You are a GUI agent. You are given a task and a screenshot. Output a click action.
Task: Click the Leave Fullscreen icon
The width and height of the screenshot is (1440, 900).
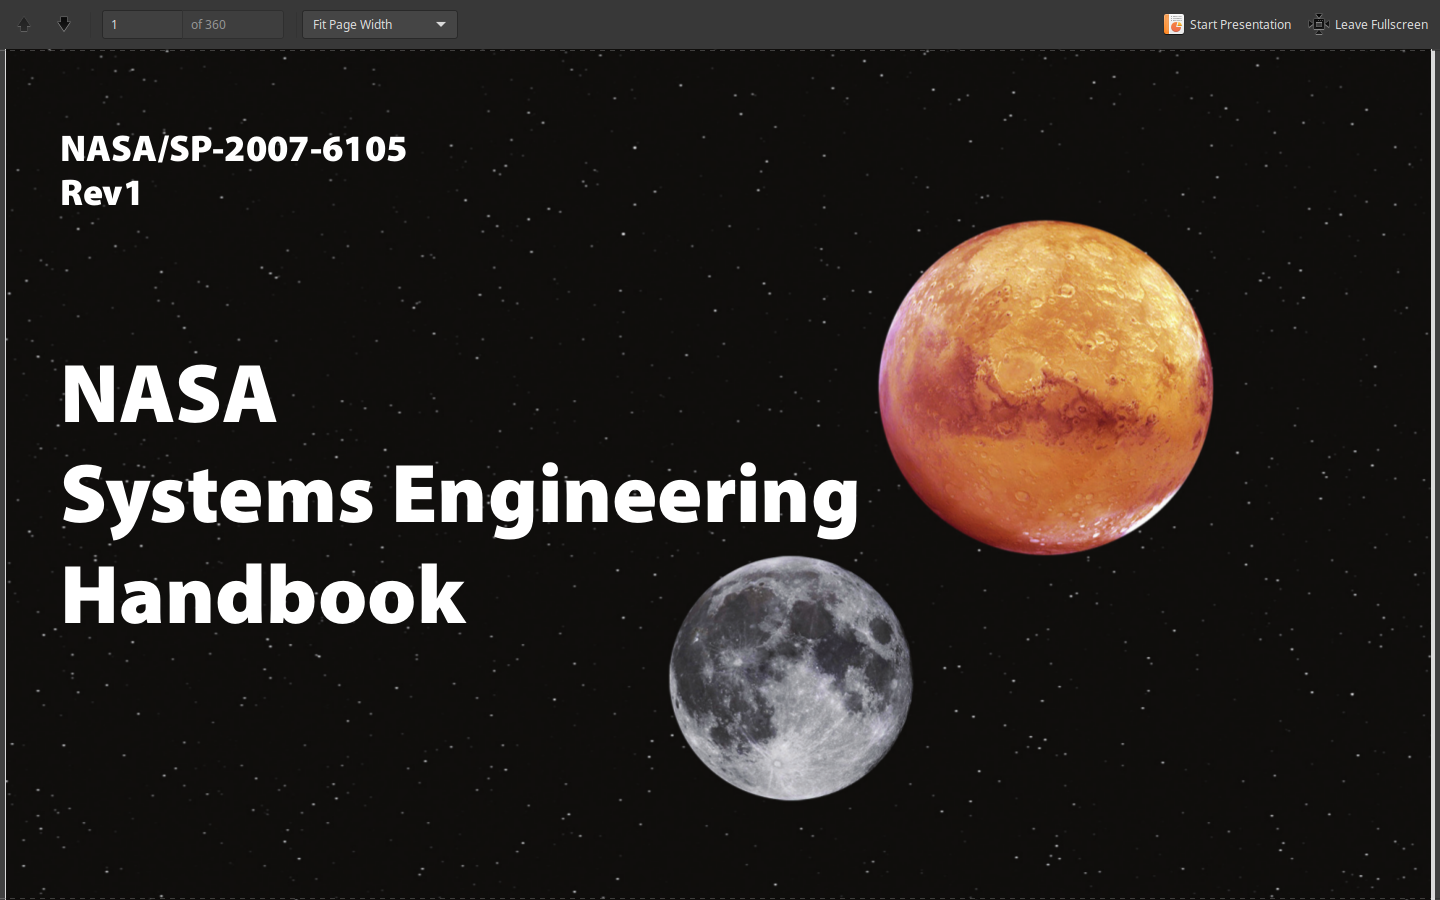pos(1319,24)
